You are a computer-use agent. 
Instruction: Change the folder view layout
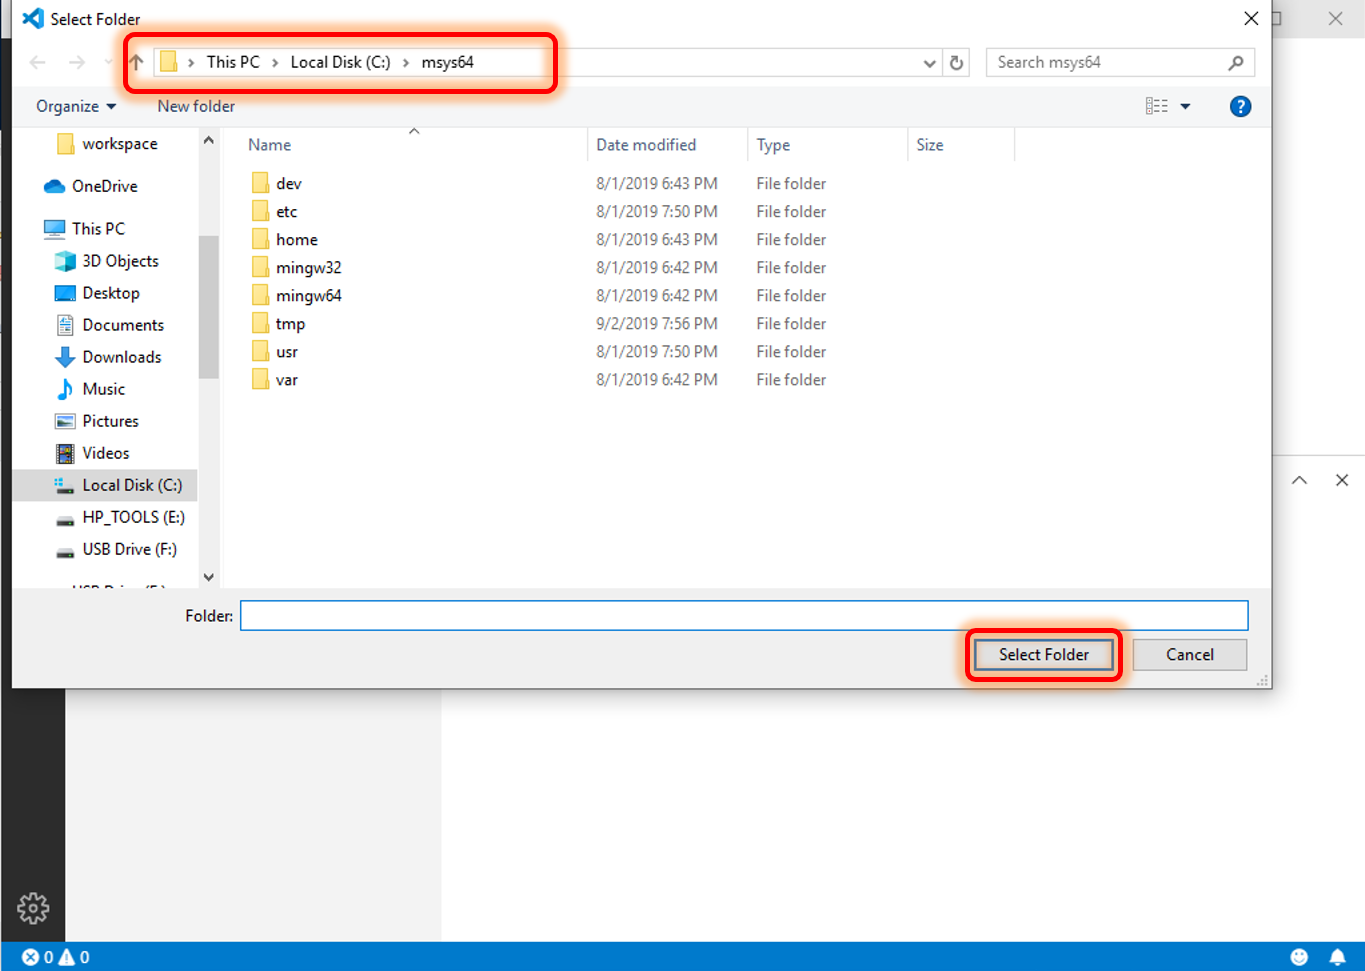tap(1156, 106)
